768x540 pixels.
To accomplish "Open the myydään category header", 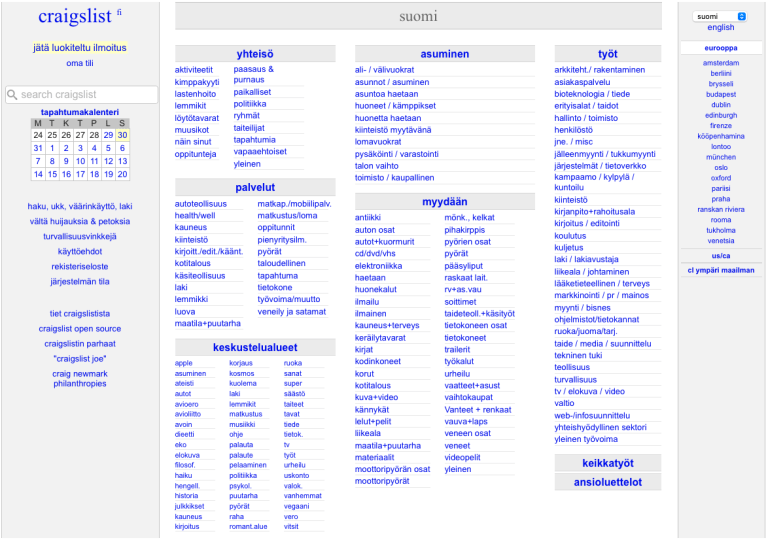I will pos(445,201).
